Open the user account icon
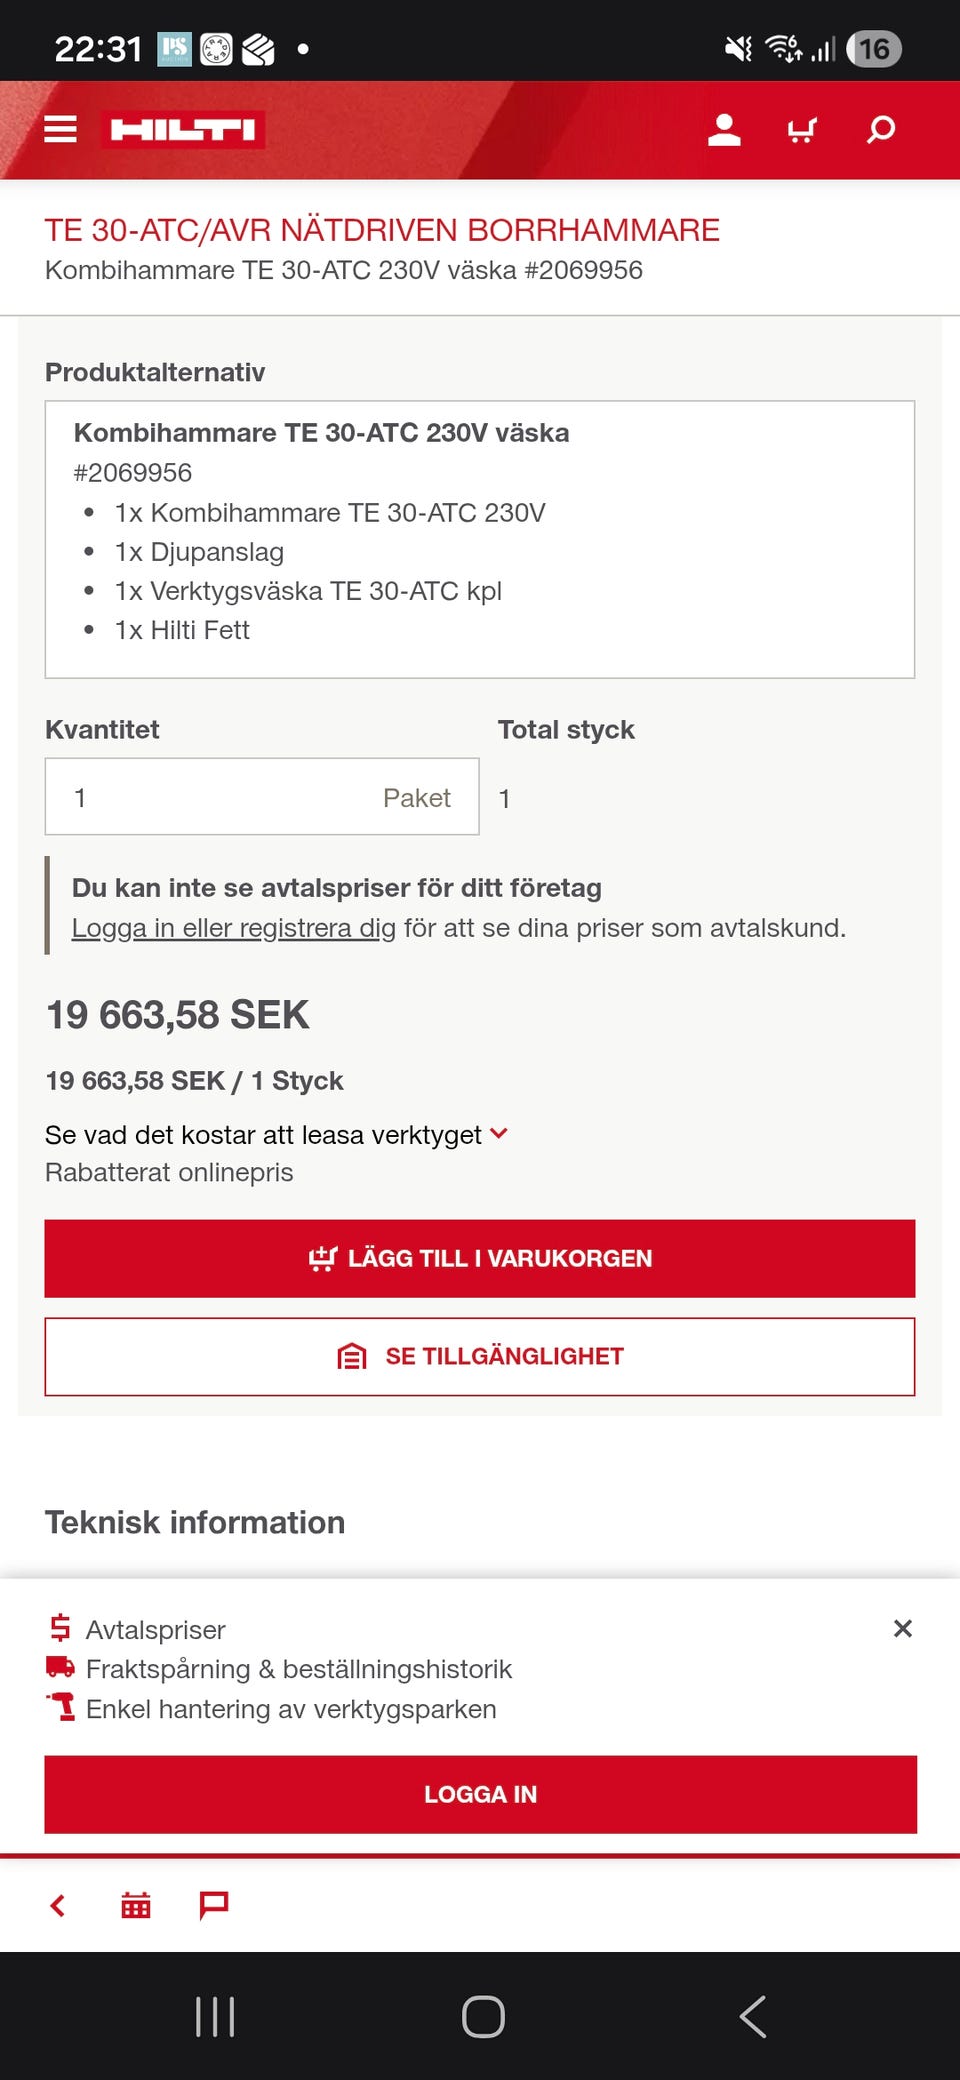The height and width of the screenshot is (2080, 960). point(724,129)
